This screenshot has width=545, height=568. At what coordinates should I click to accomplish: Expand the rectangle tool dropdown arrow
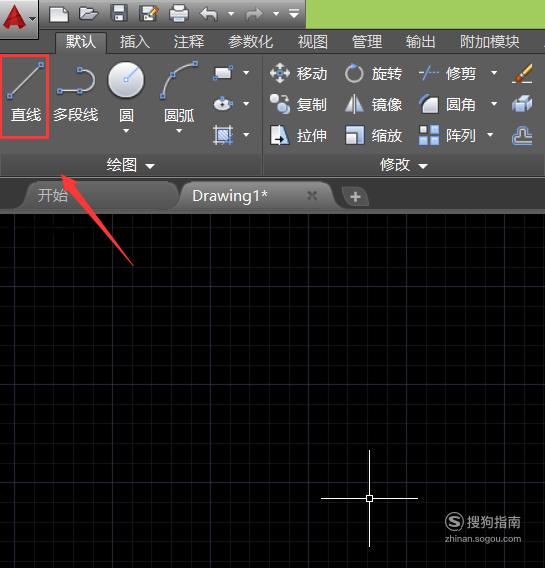point(246,73)
